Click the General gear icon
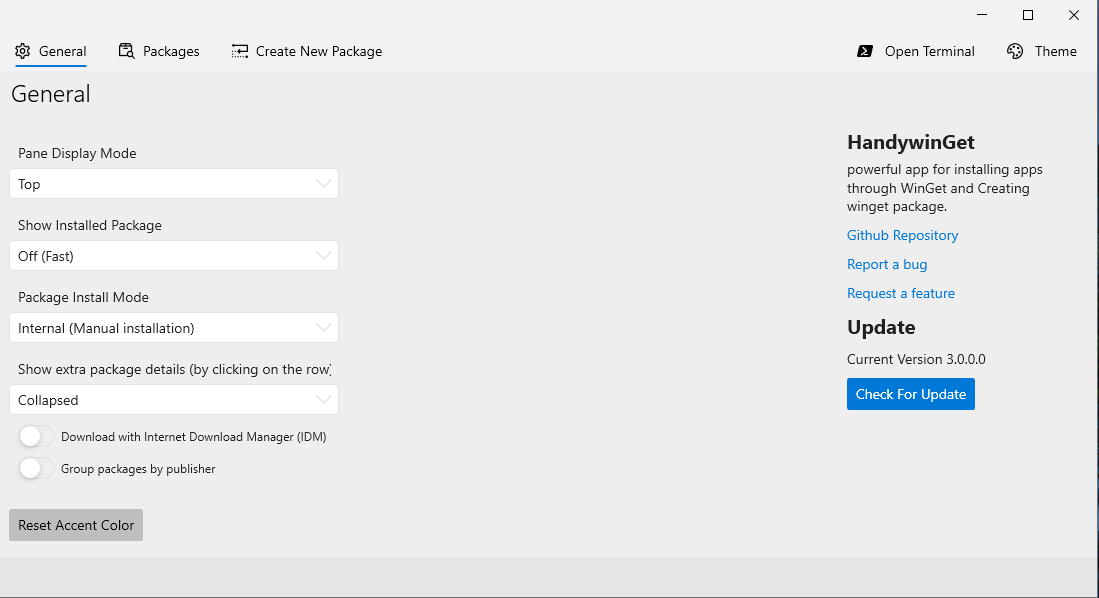The image size is (1099, 598). (x=23, y=51)
